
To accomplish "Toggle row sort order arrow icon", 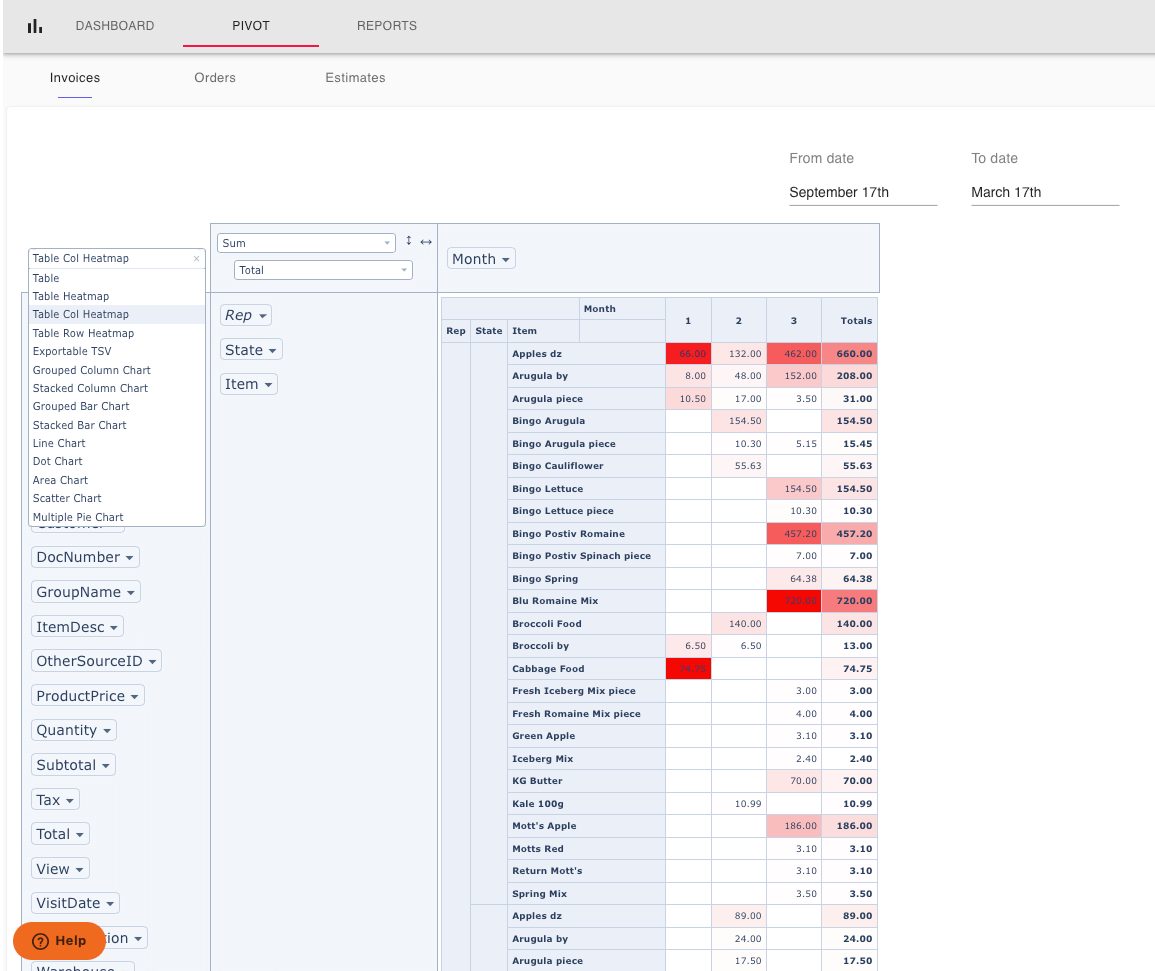I will [409, 241].
